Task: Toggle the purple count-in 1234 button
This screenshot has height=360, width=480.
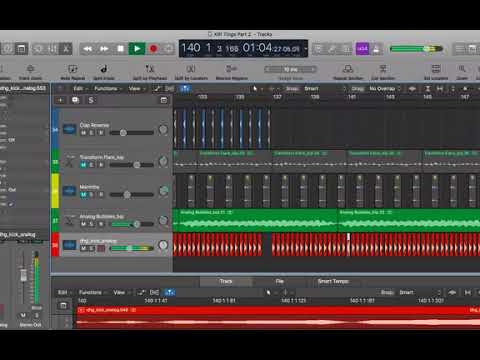Action: click(x=362, y=49)
